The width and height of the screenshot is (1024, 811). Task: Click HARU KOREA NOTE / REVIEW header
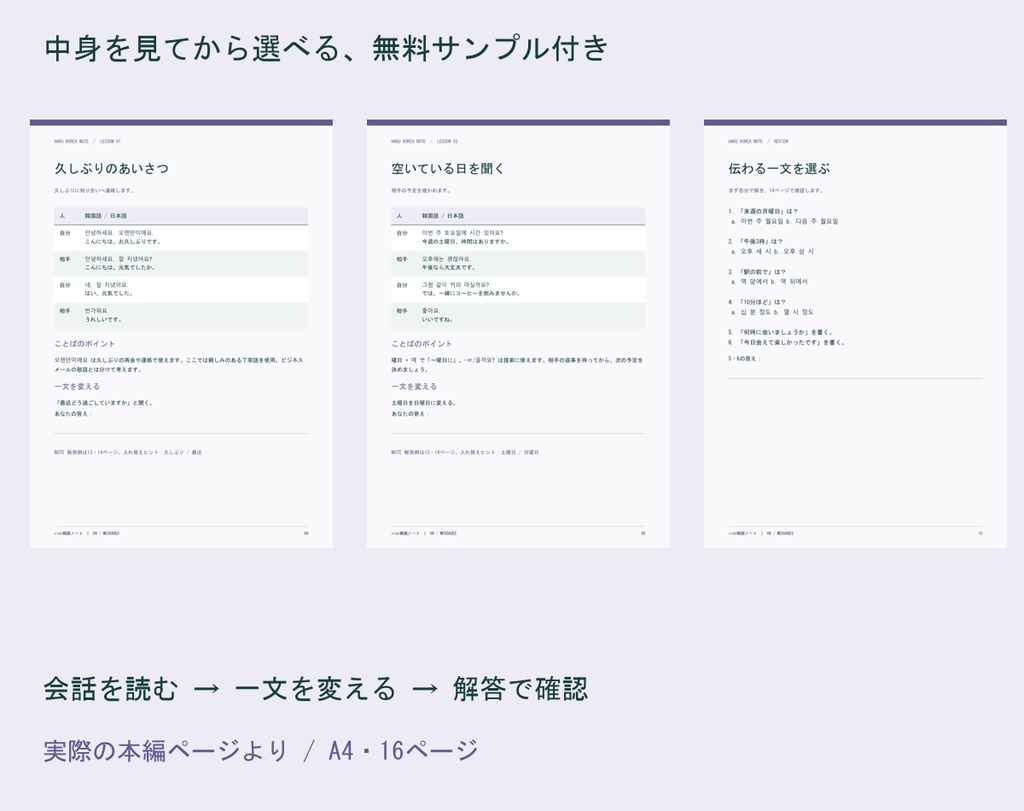pos(758,141)
